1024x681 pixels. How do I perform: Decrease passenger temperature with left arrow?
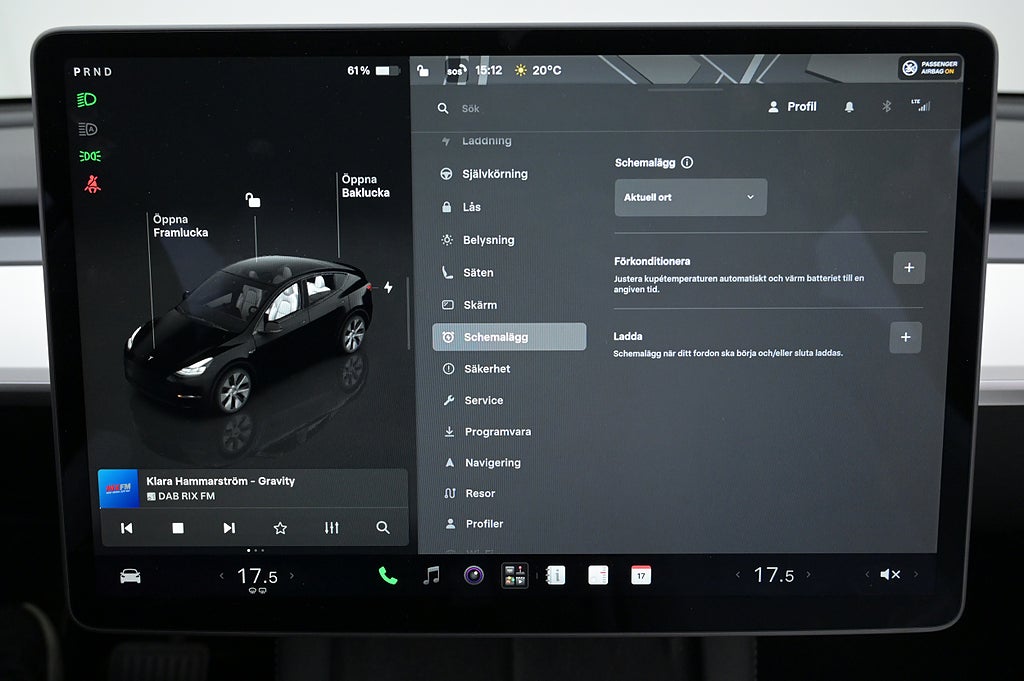pos(738,575)
